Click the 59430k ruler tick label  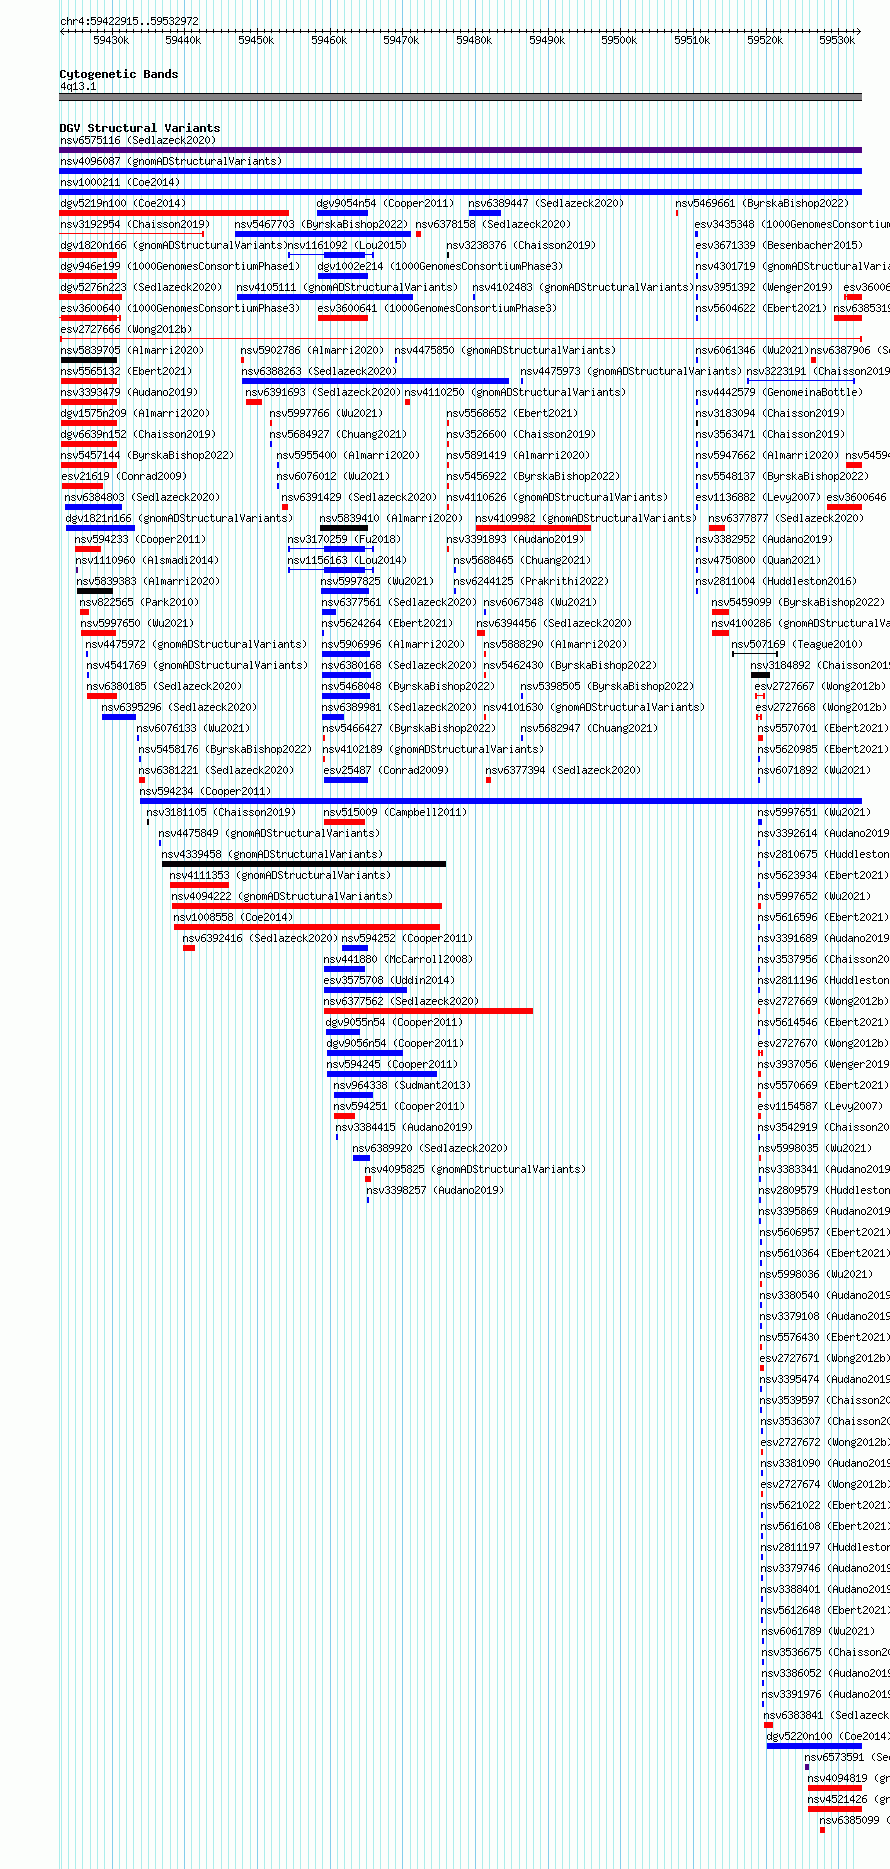click(x=111, y=40)
